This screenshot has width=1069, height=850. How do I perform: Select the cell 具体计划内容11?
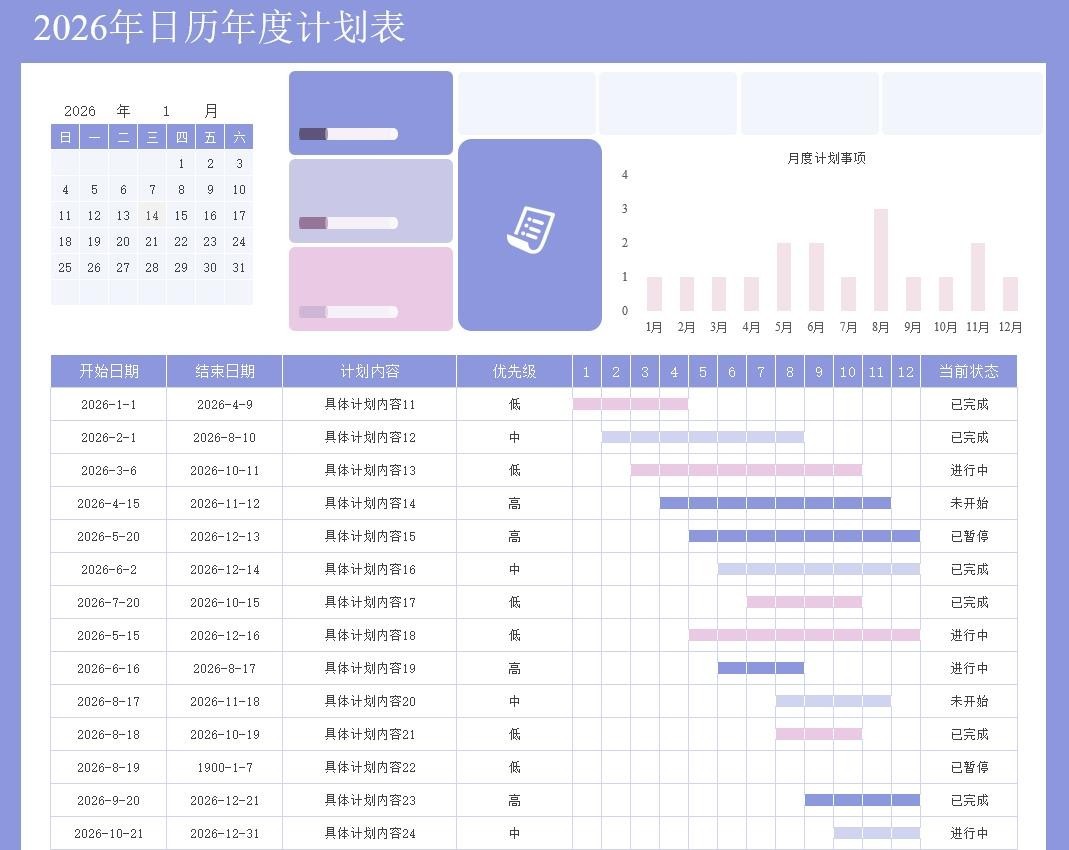370,404
